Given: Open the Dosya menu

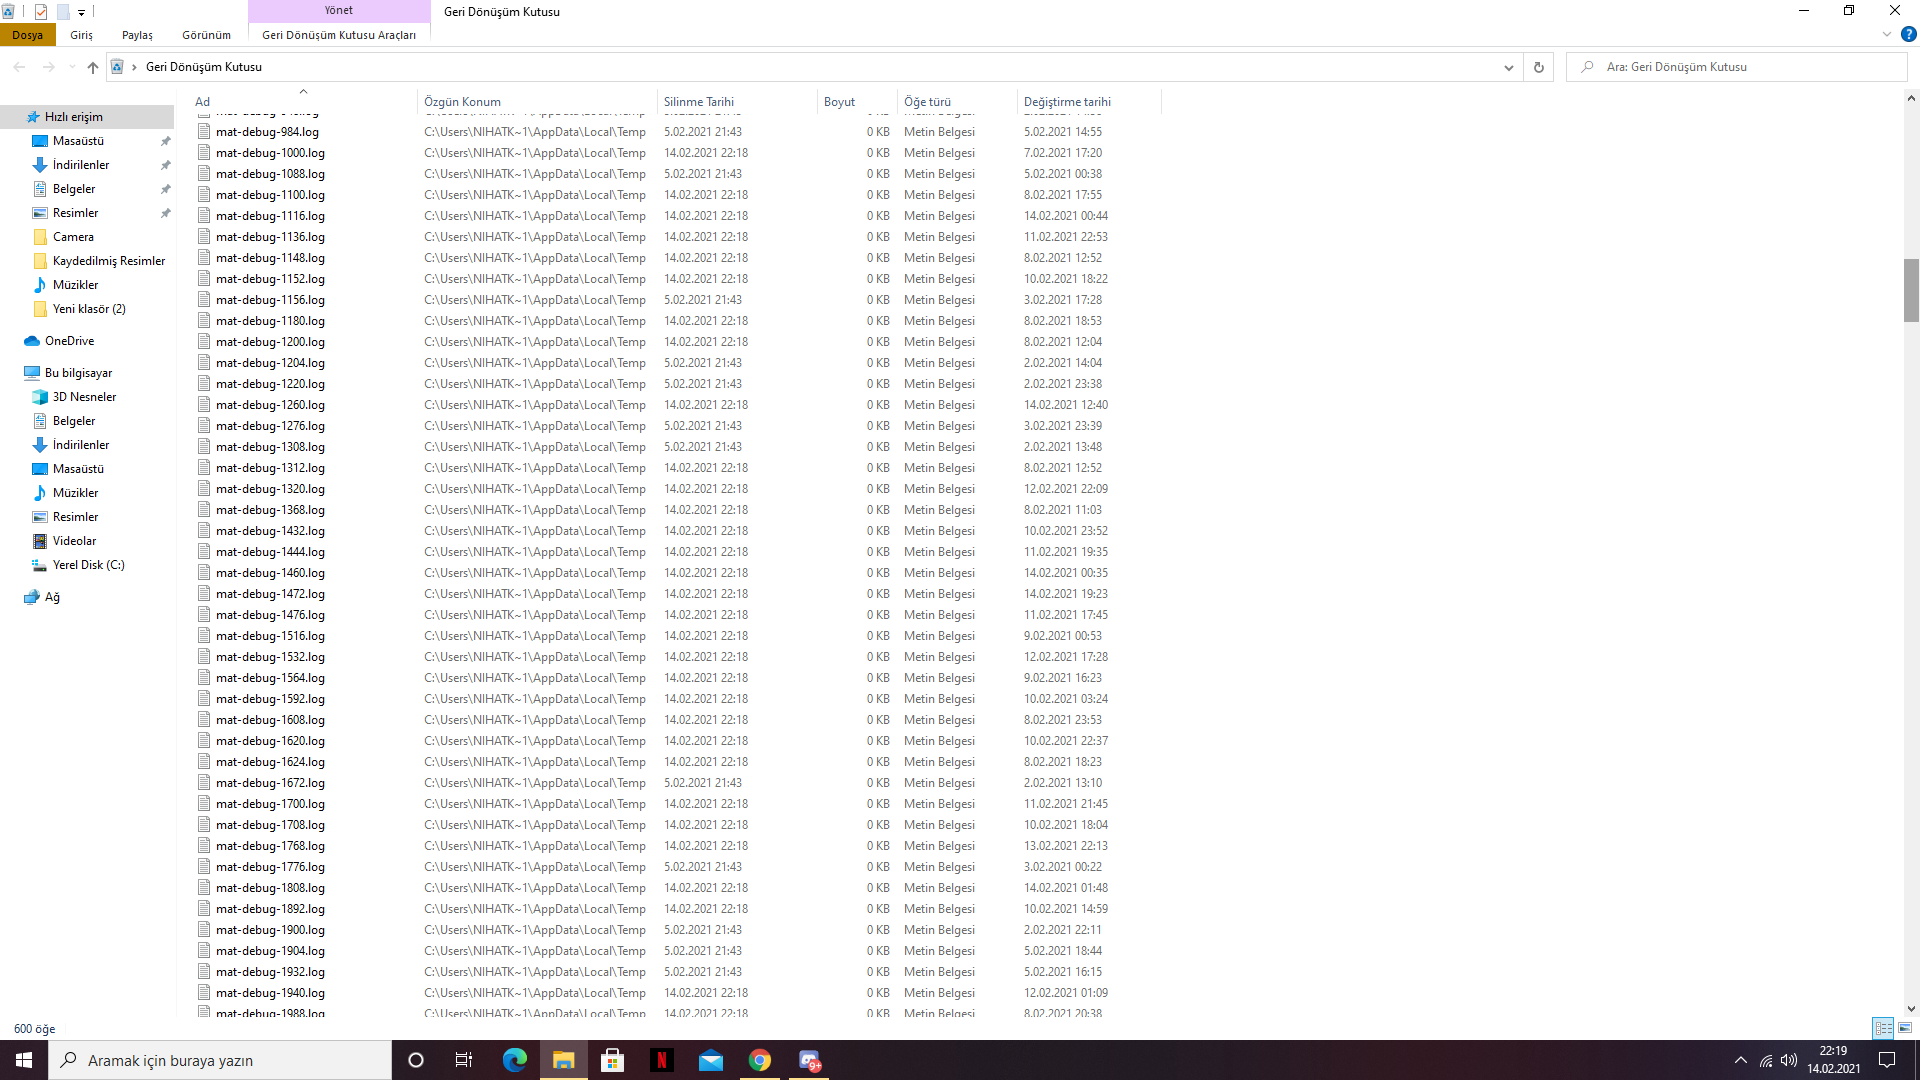Looking at the screenshot, I should click(27, 35).
